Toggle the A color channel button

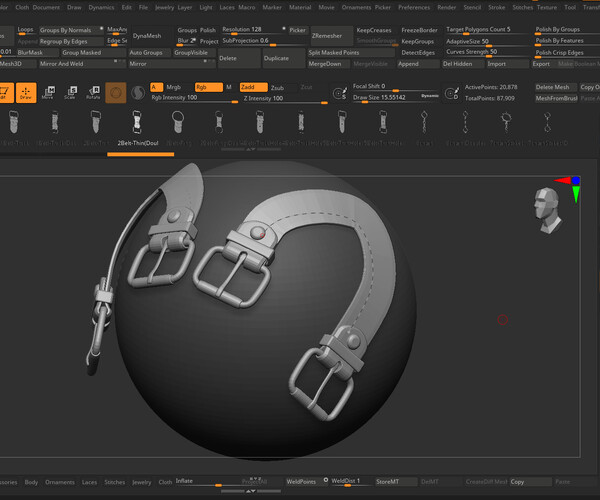157,87
